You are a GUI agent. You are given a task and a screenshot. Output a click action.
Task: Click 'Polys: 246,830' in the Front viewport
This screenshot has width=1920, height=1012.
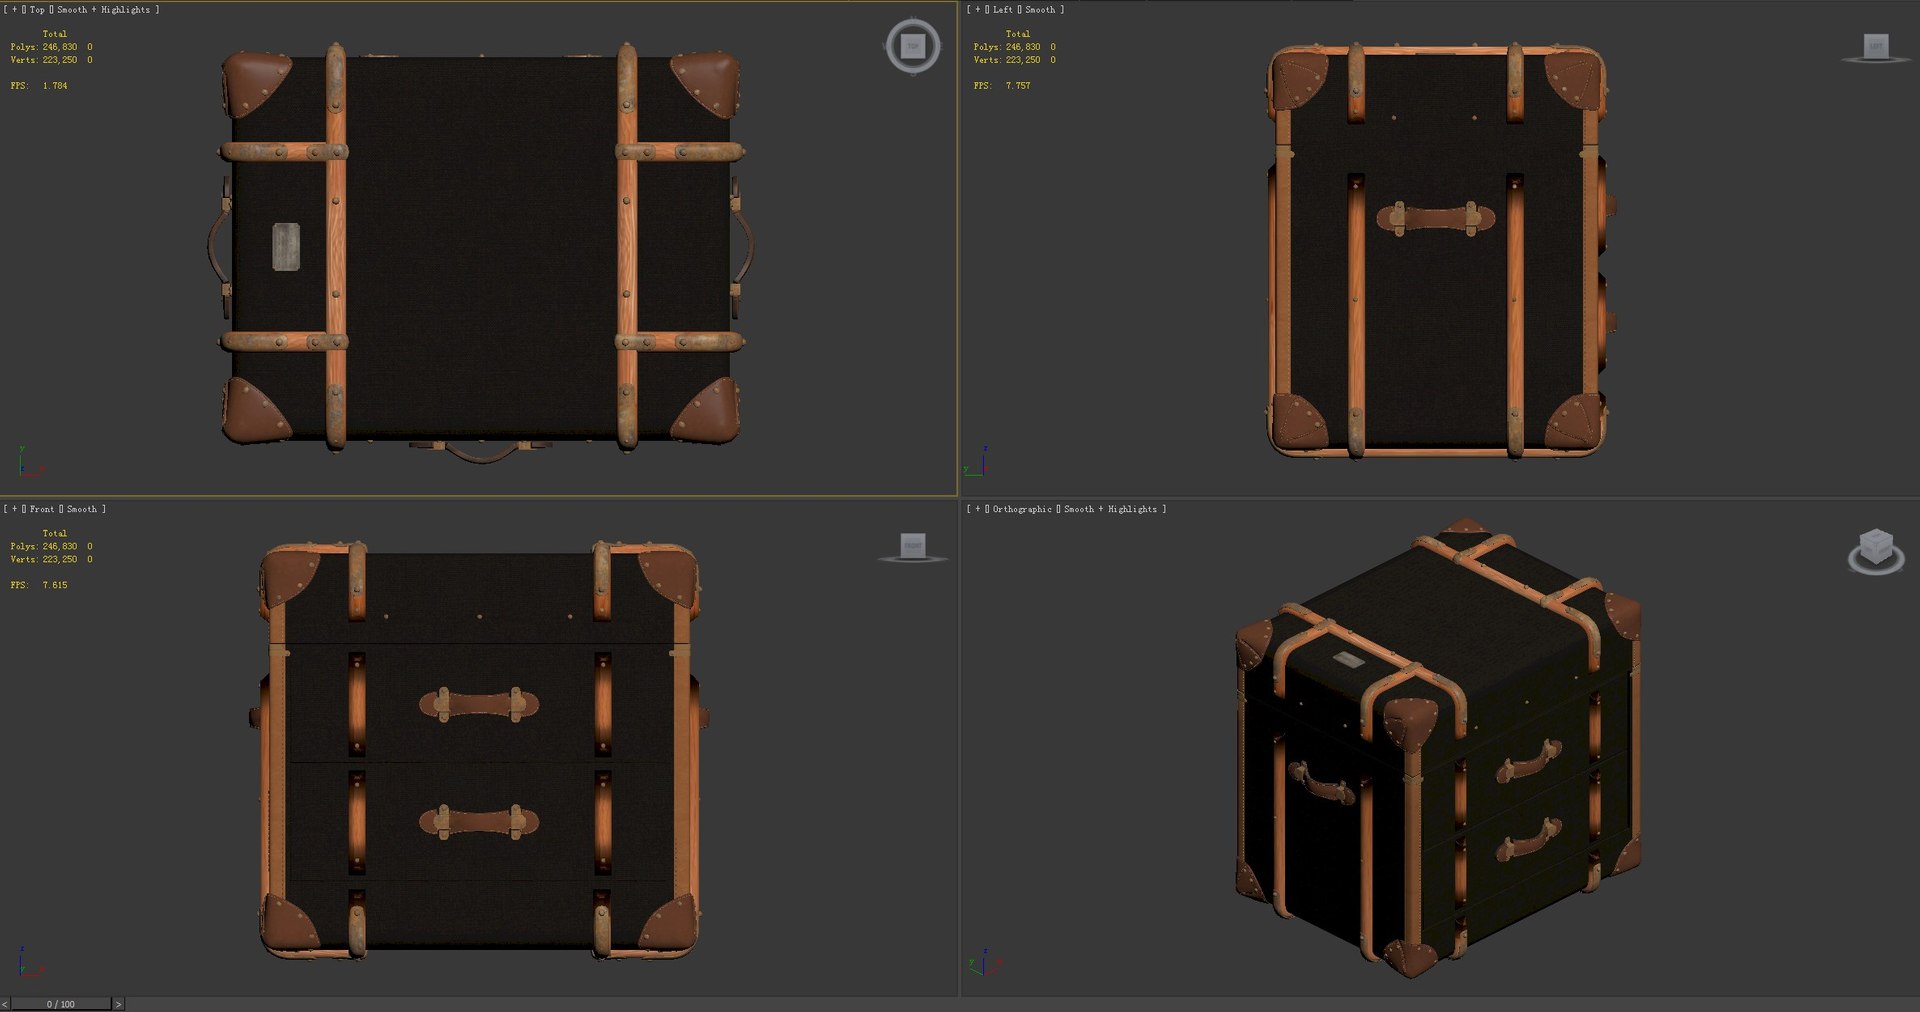[x=44, y=547]
